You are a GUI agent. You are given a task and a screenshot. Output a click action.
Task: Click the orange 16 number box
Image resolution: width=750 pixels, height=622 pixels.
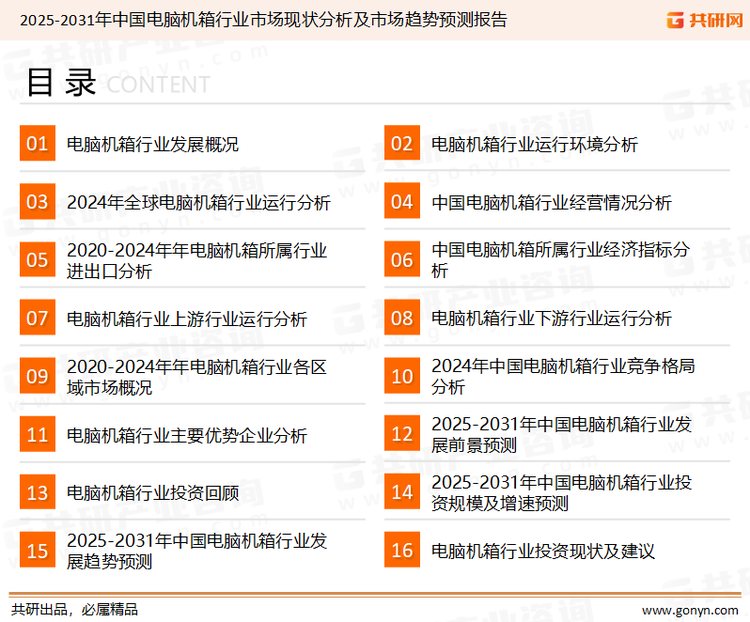pyautogui.click(x=402, y=550)
